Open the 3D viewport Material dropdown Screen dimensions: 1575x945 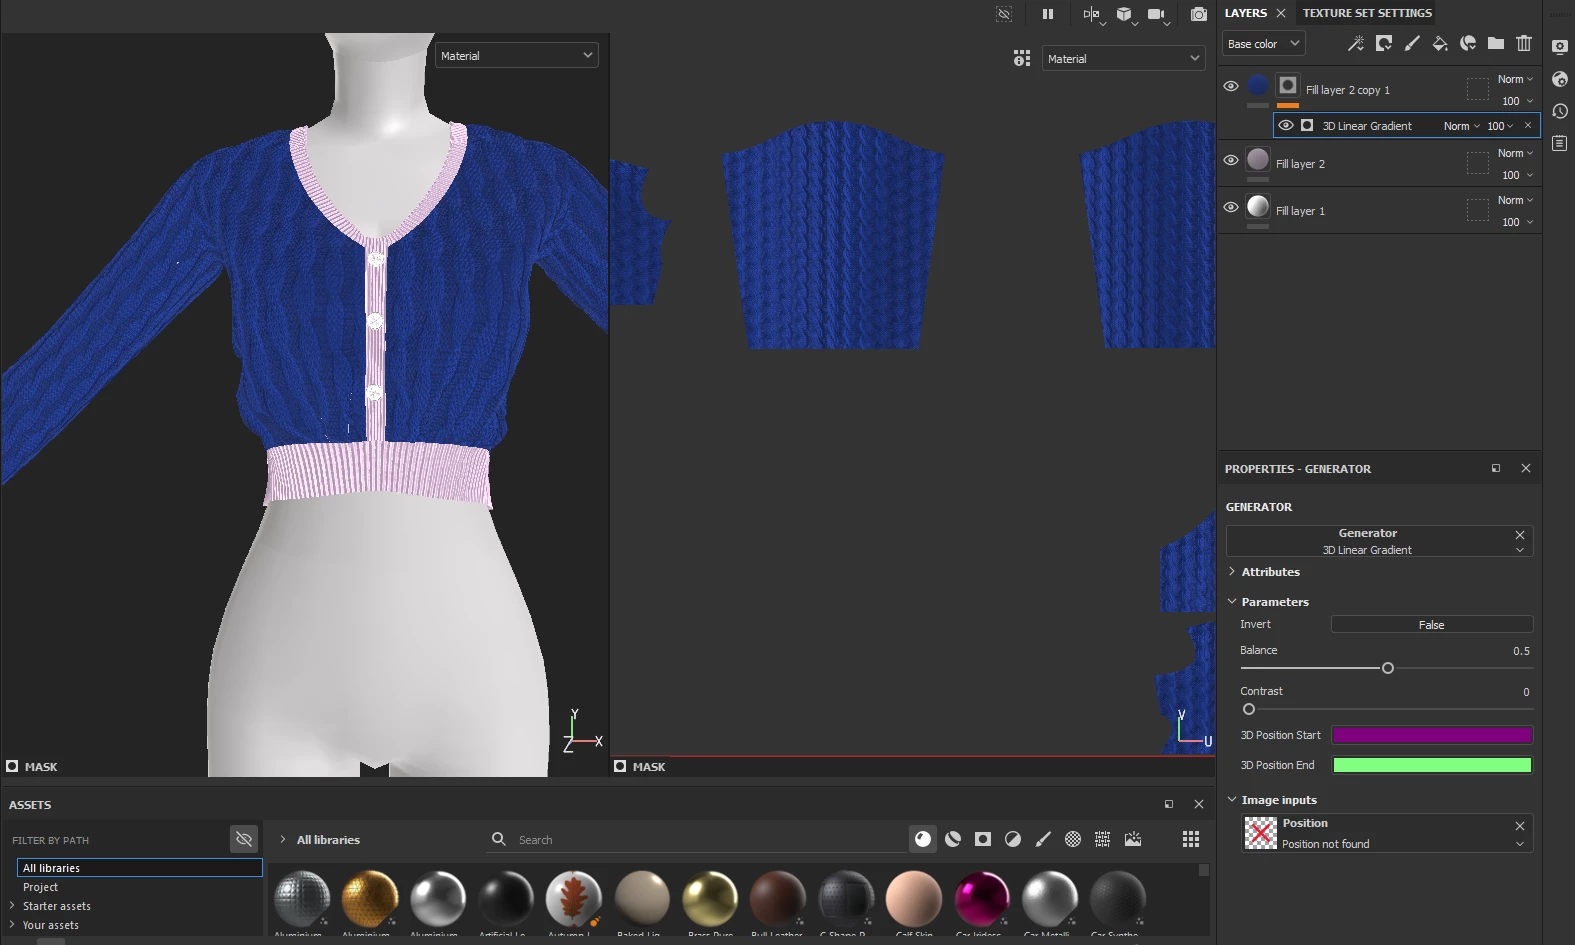tap(517, 56)
